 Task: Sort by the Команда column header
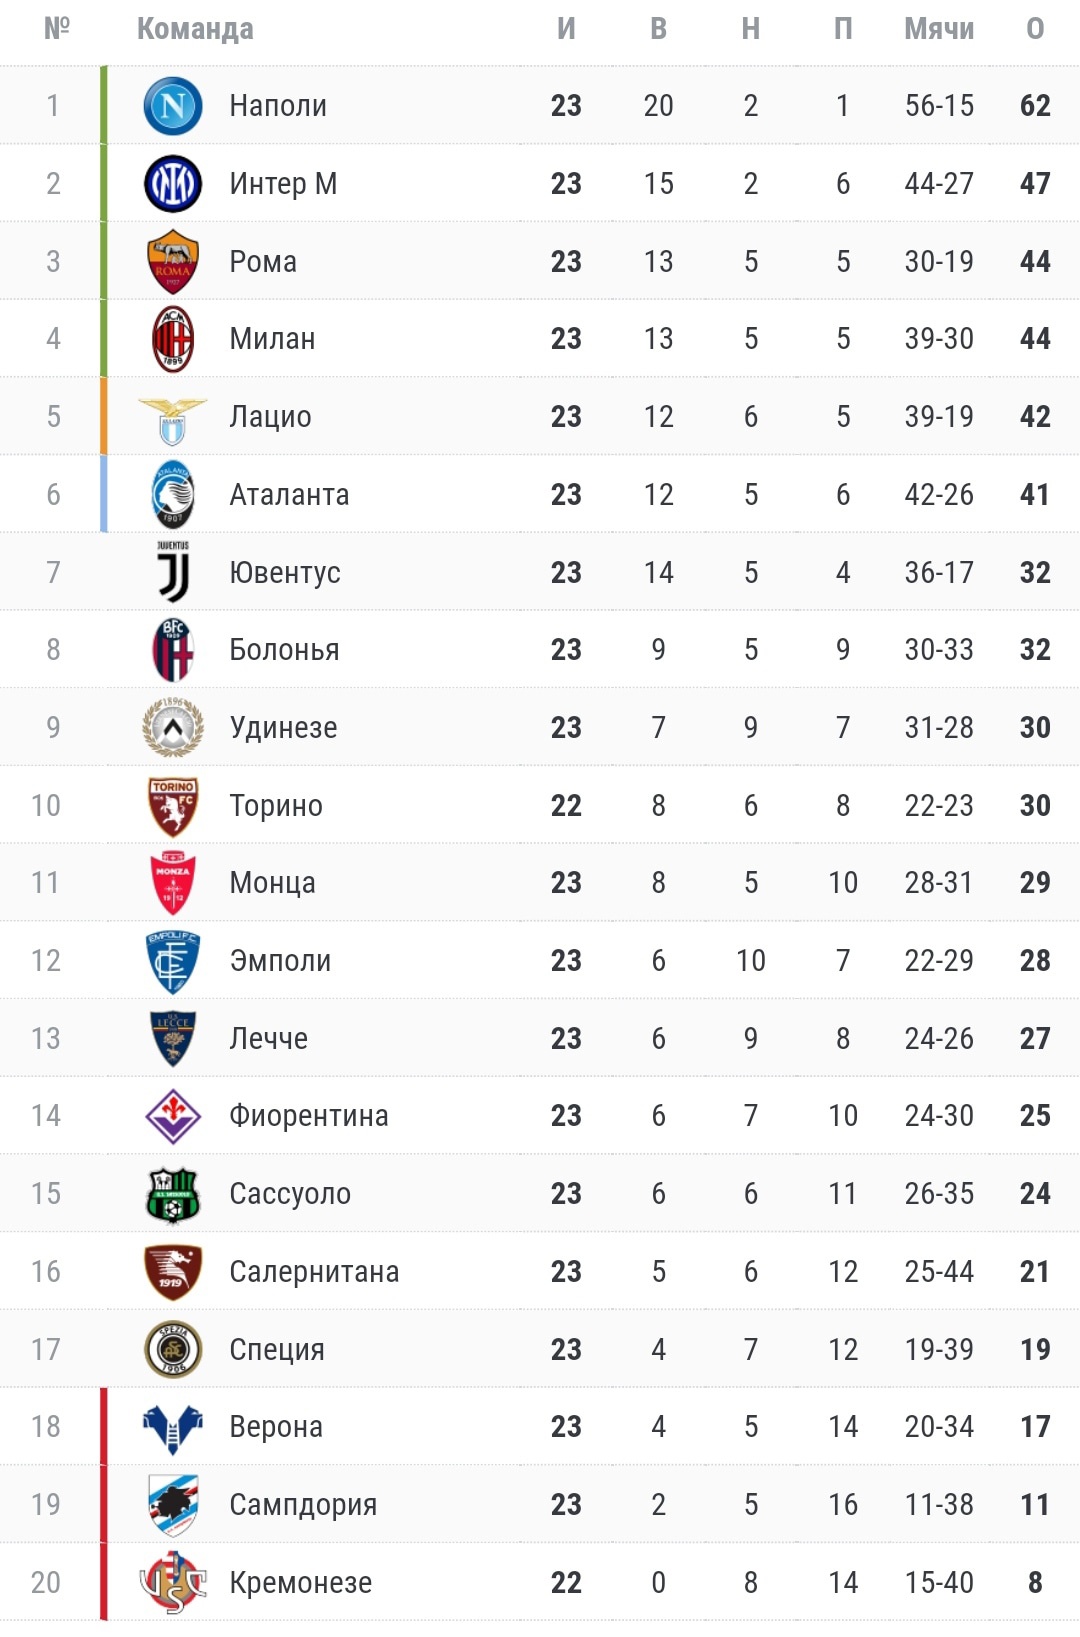coord(195,29)
